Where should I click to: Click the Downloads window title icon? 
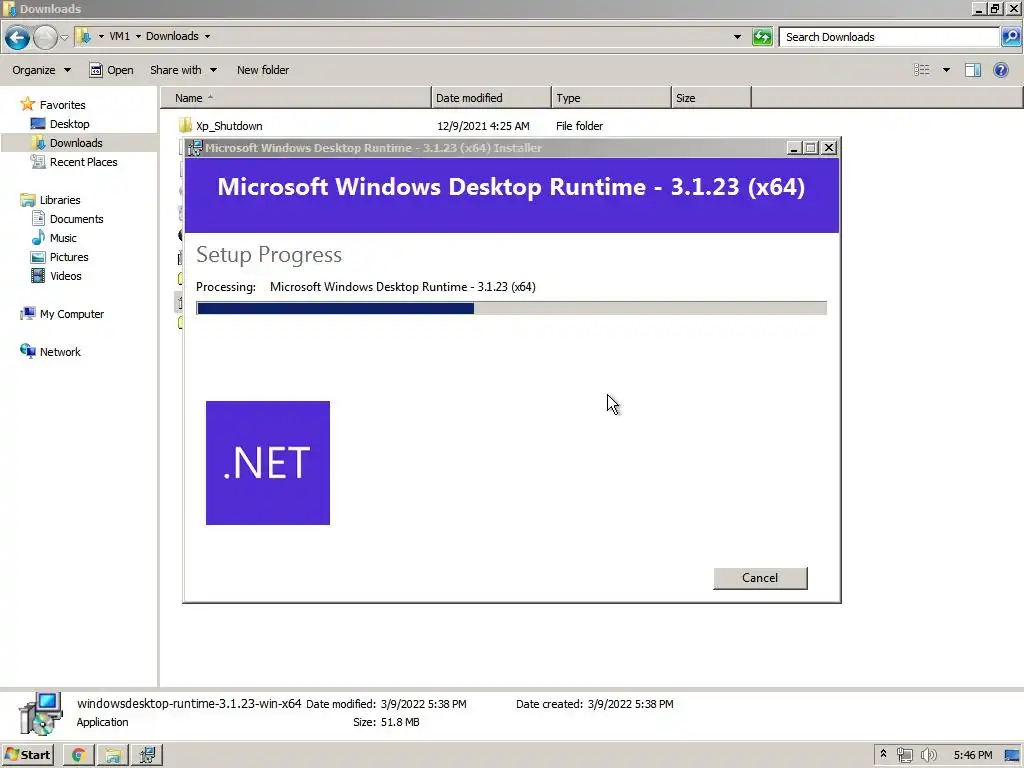(x=10, y=9)
